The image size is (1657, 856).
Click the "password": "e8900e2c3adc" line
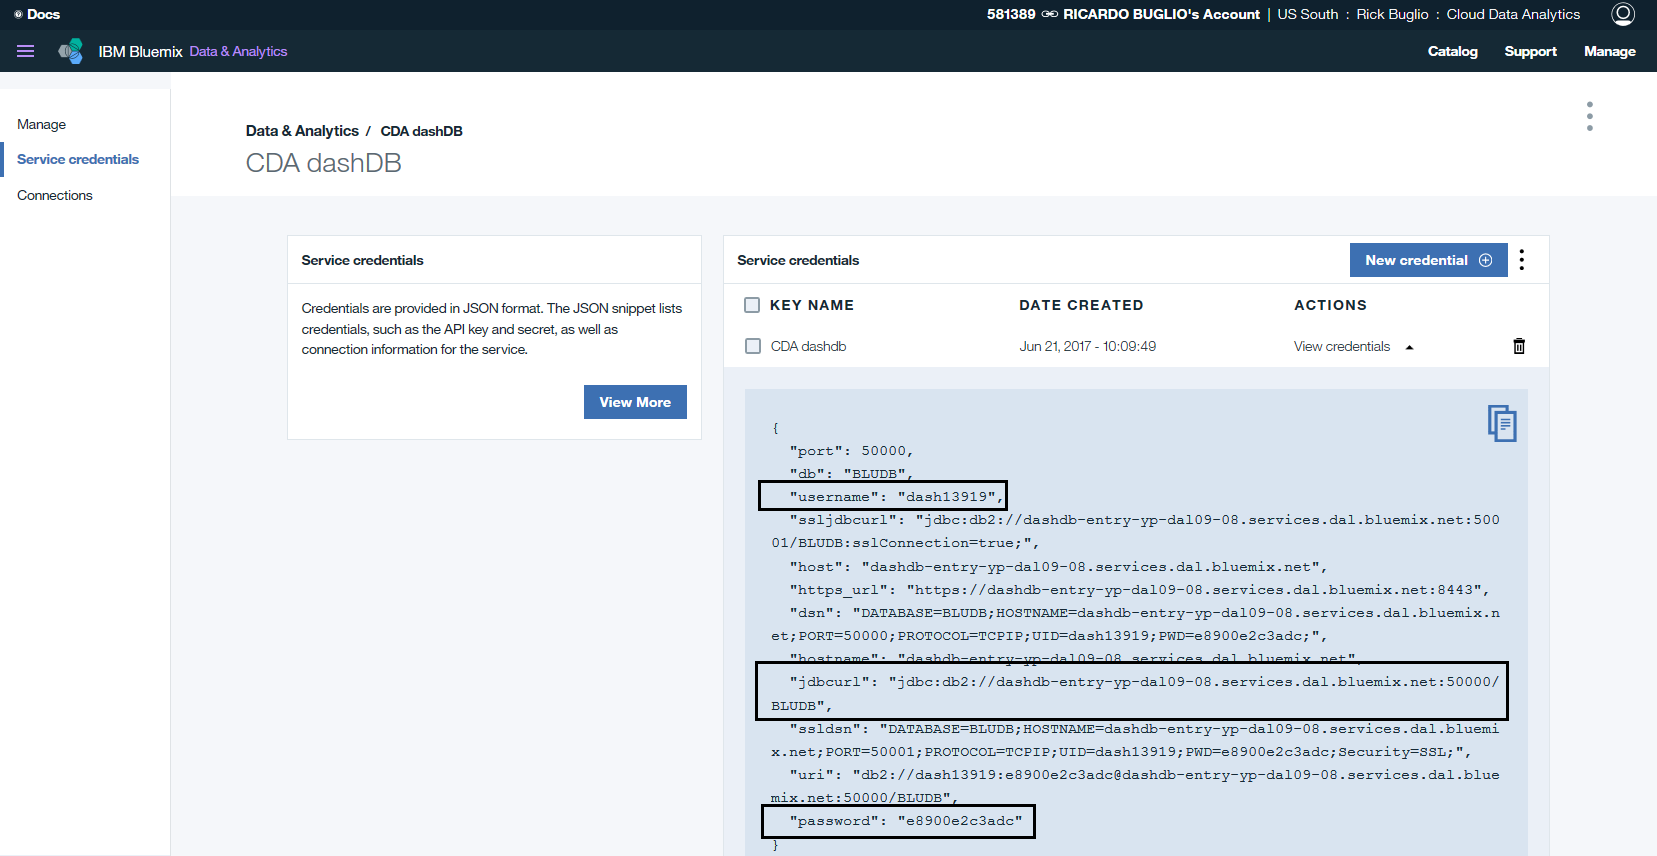click(x=906, y=821)
